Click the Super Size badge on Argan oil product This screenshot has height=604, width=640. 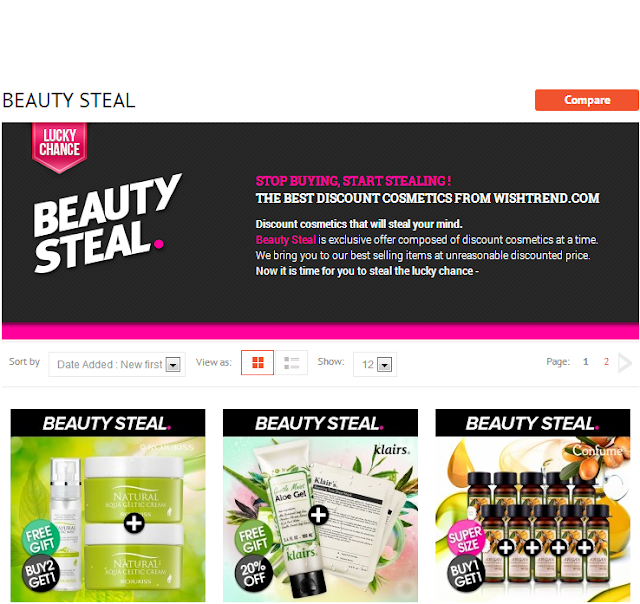(x=466, y=539)
